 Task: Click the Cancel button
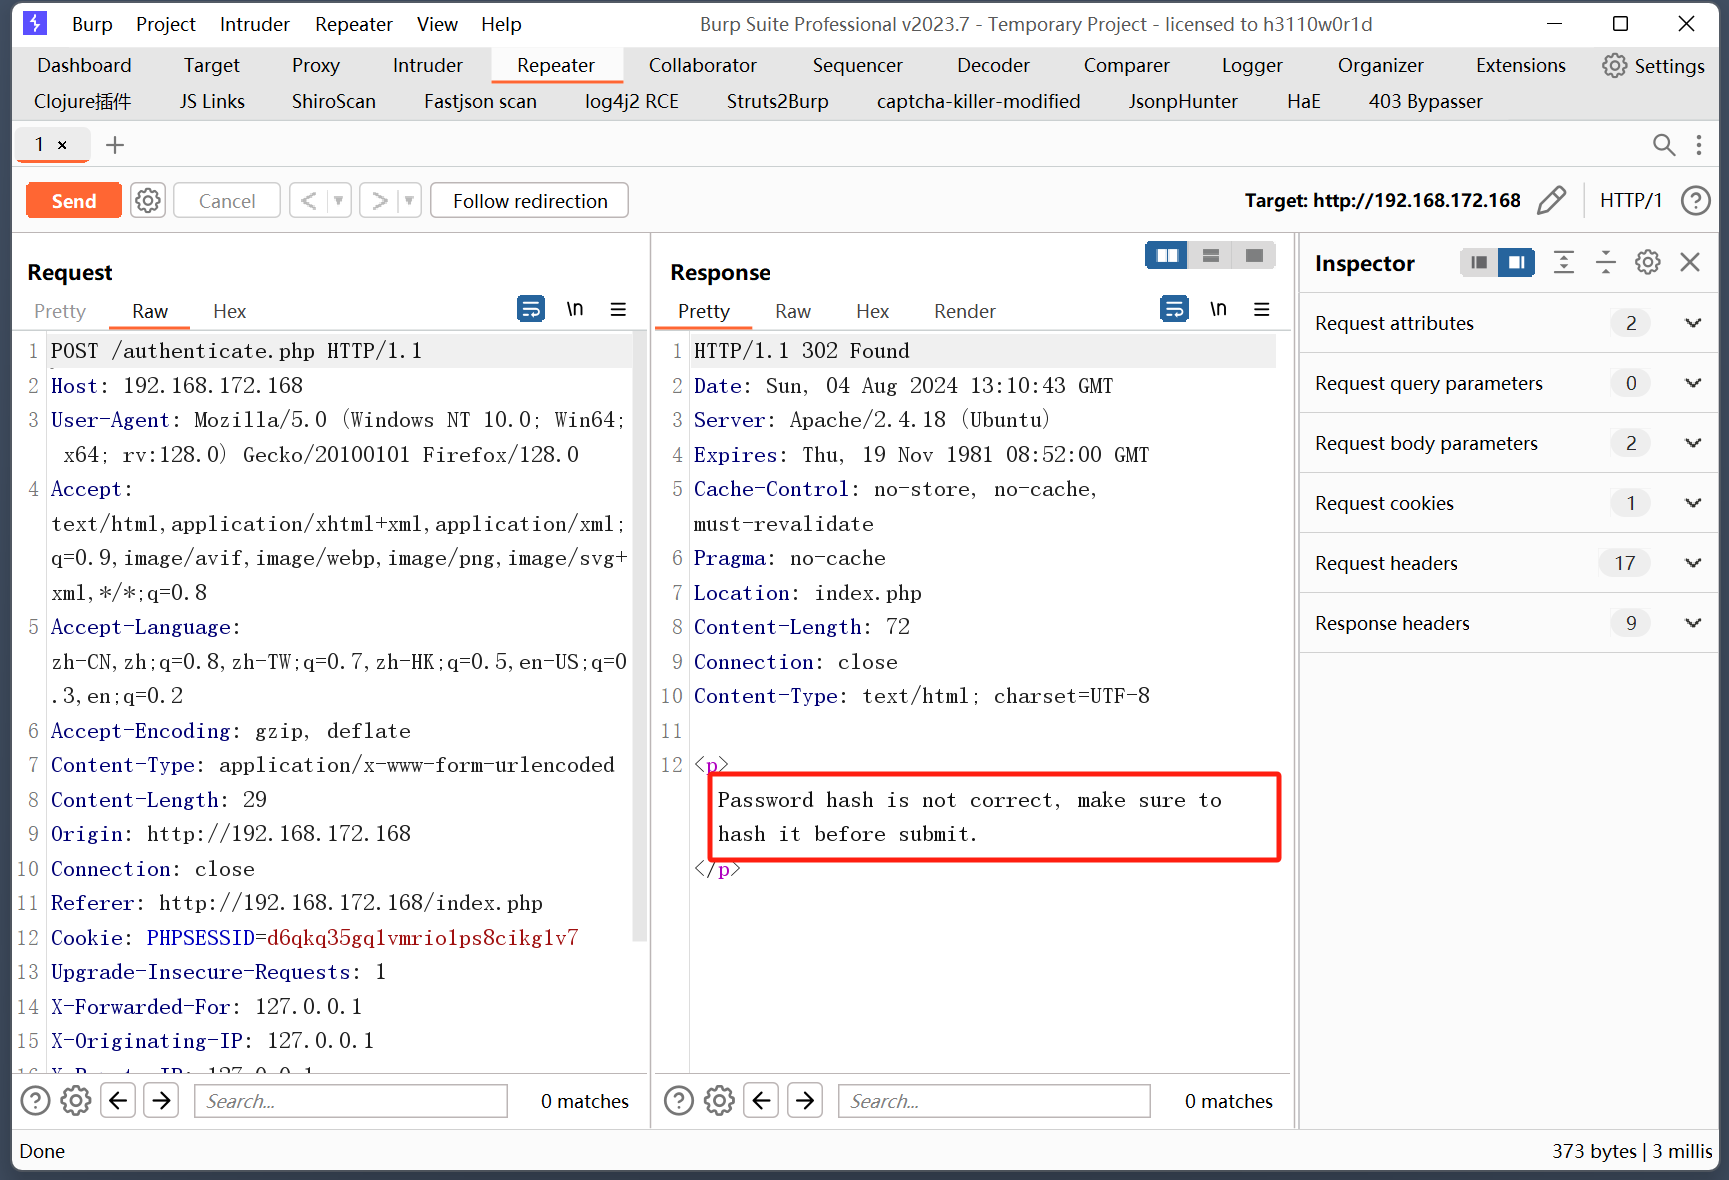click(227, 201)
